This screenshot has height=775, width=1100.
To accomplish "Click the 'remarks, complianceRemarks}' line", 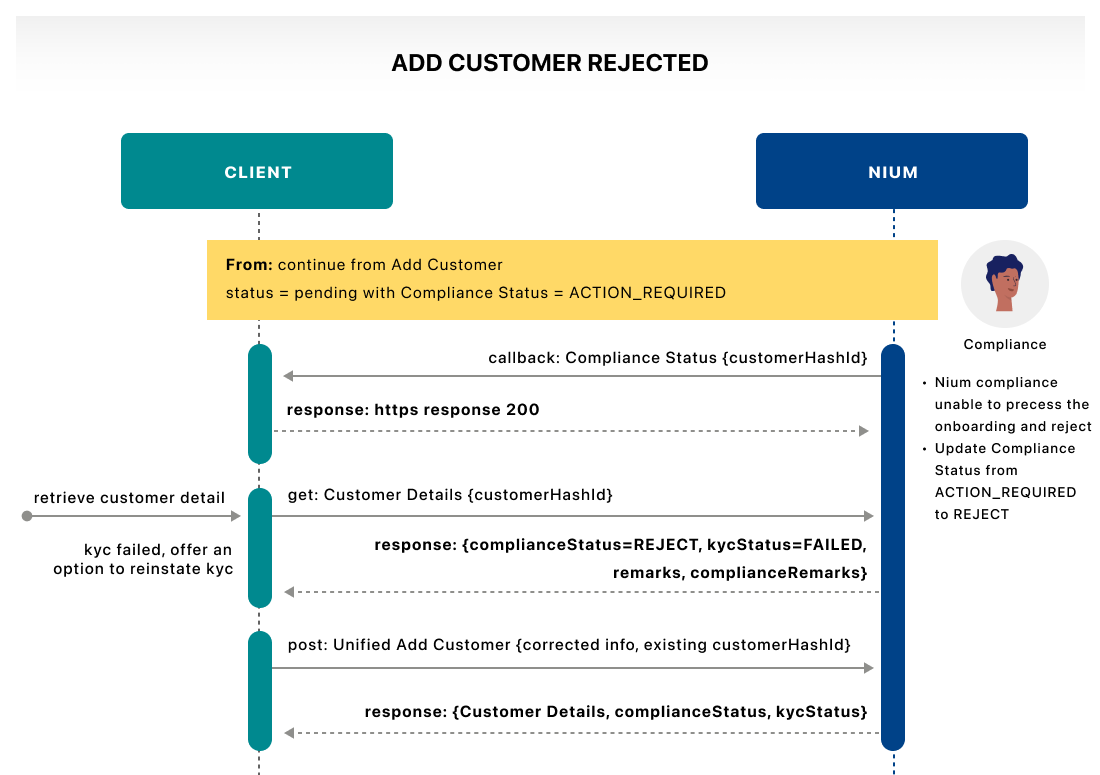I will pos(740,573).
